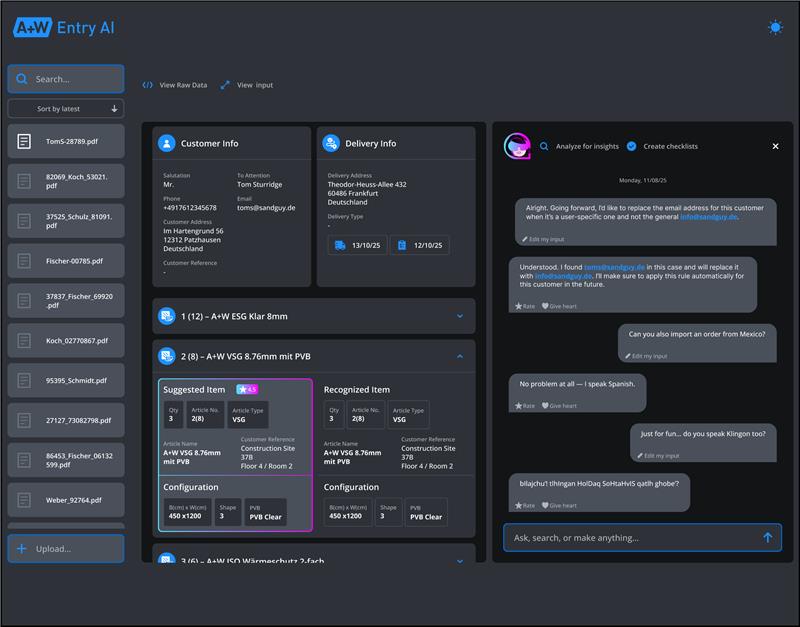Image resolution: width=800 pixels, height=627 pixels.
Task: Collapse item 2 (8) A+W VSG 8.76mm mit PVB
Action: (460, 355)
